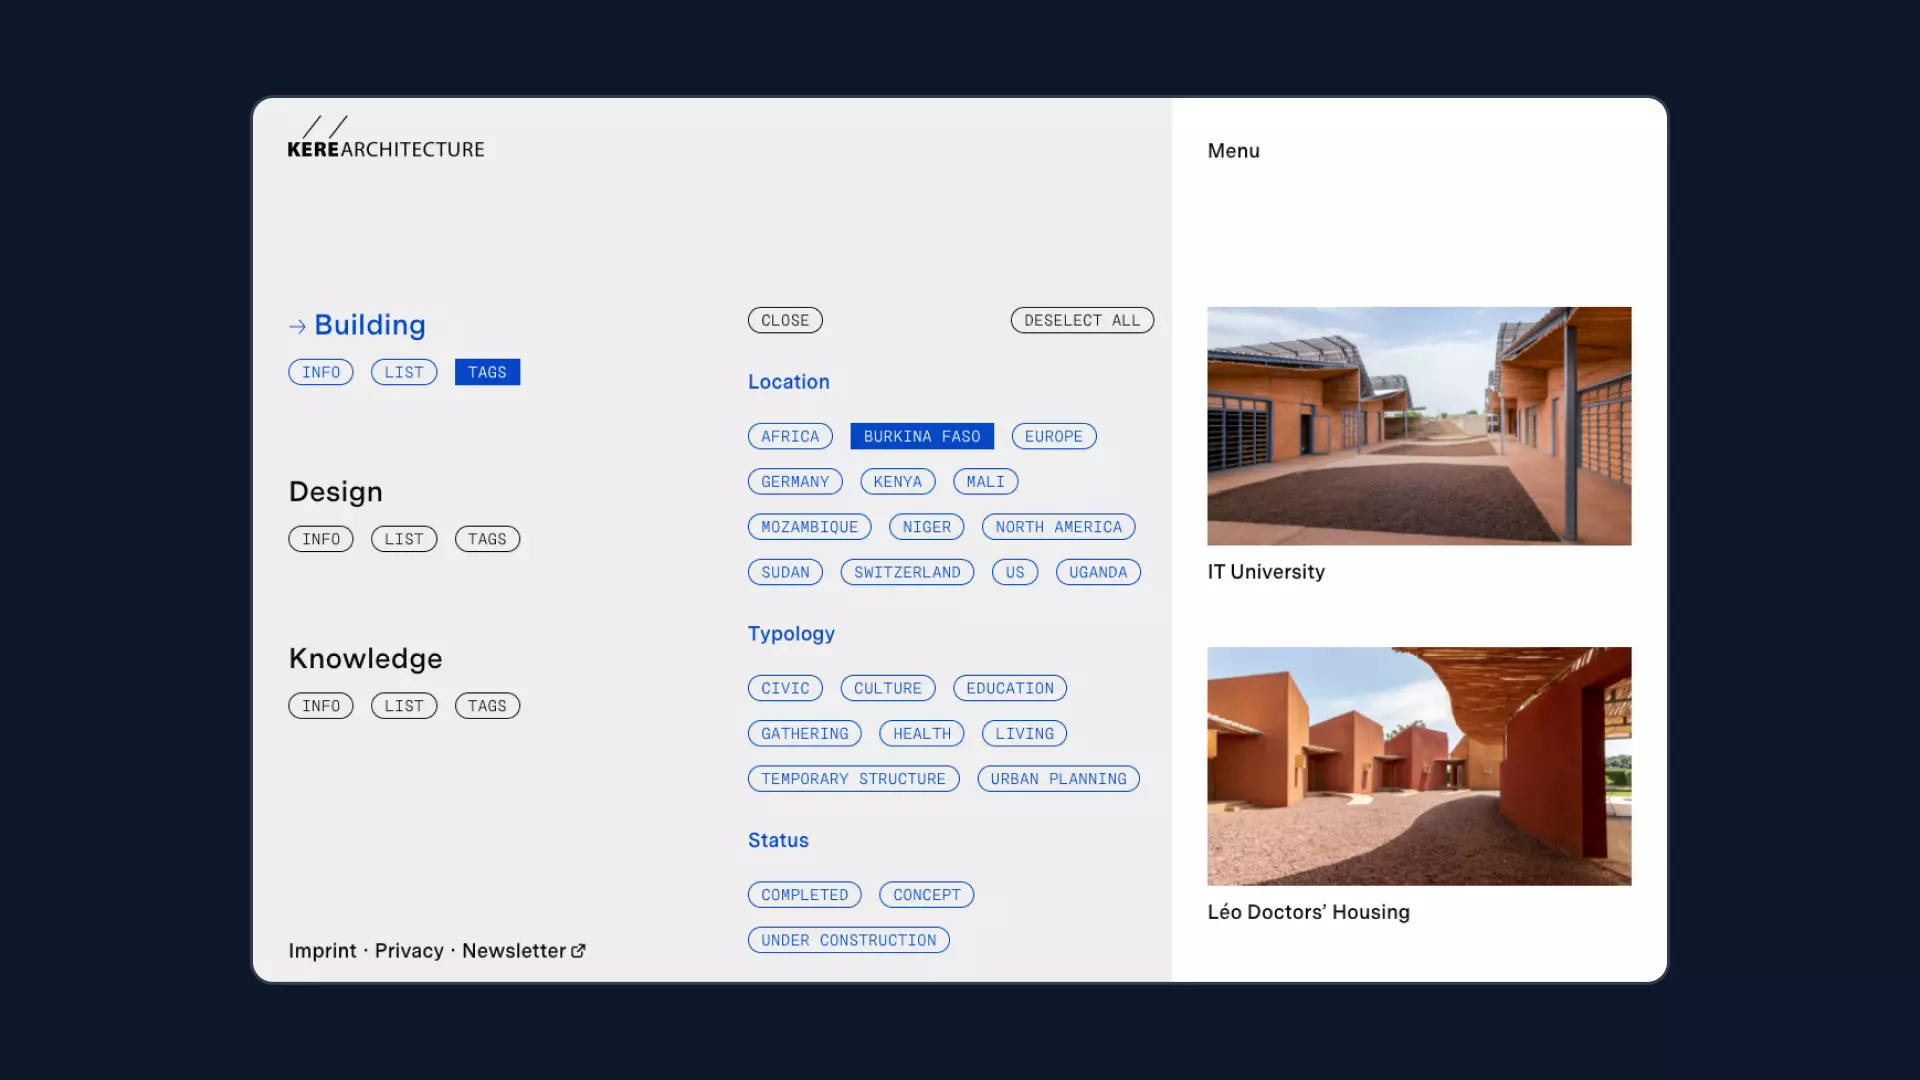Open the Imprint footer link
1920x1080 pixels.
(322, 951)
